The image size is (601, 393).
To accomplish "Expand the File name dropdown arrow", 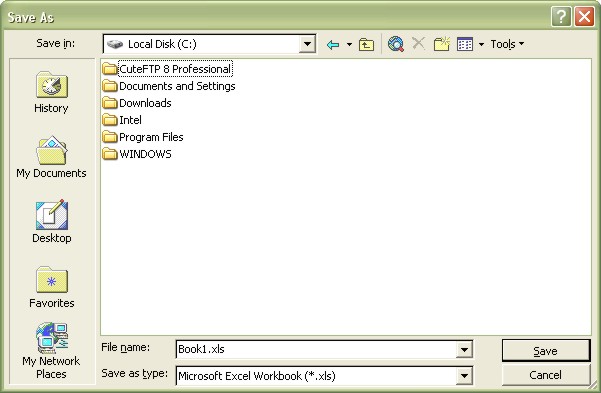I will click(x=464, y=349).
